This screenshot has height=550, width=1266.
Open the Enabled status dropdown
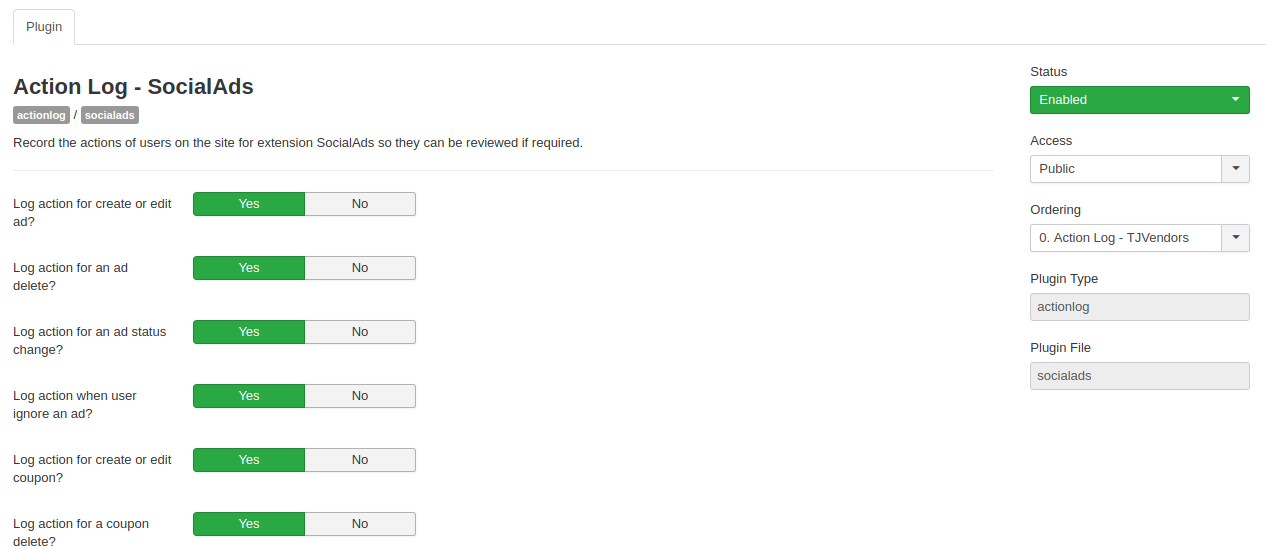pos(1139,100)
